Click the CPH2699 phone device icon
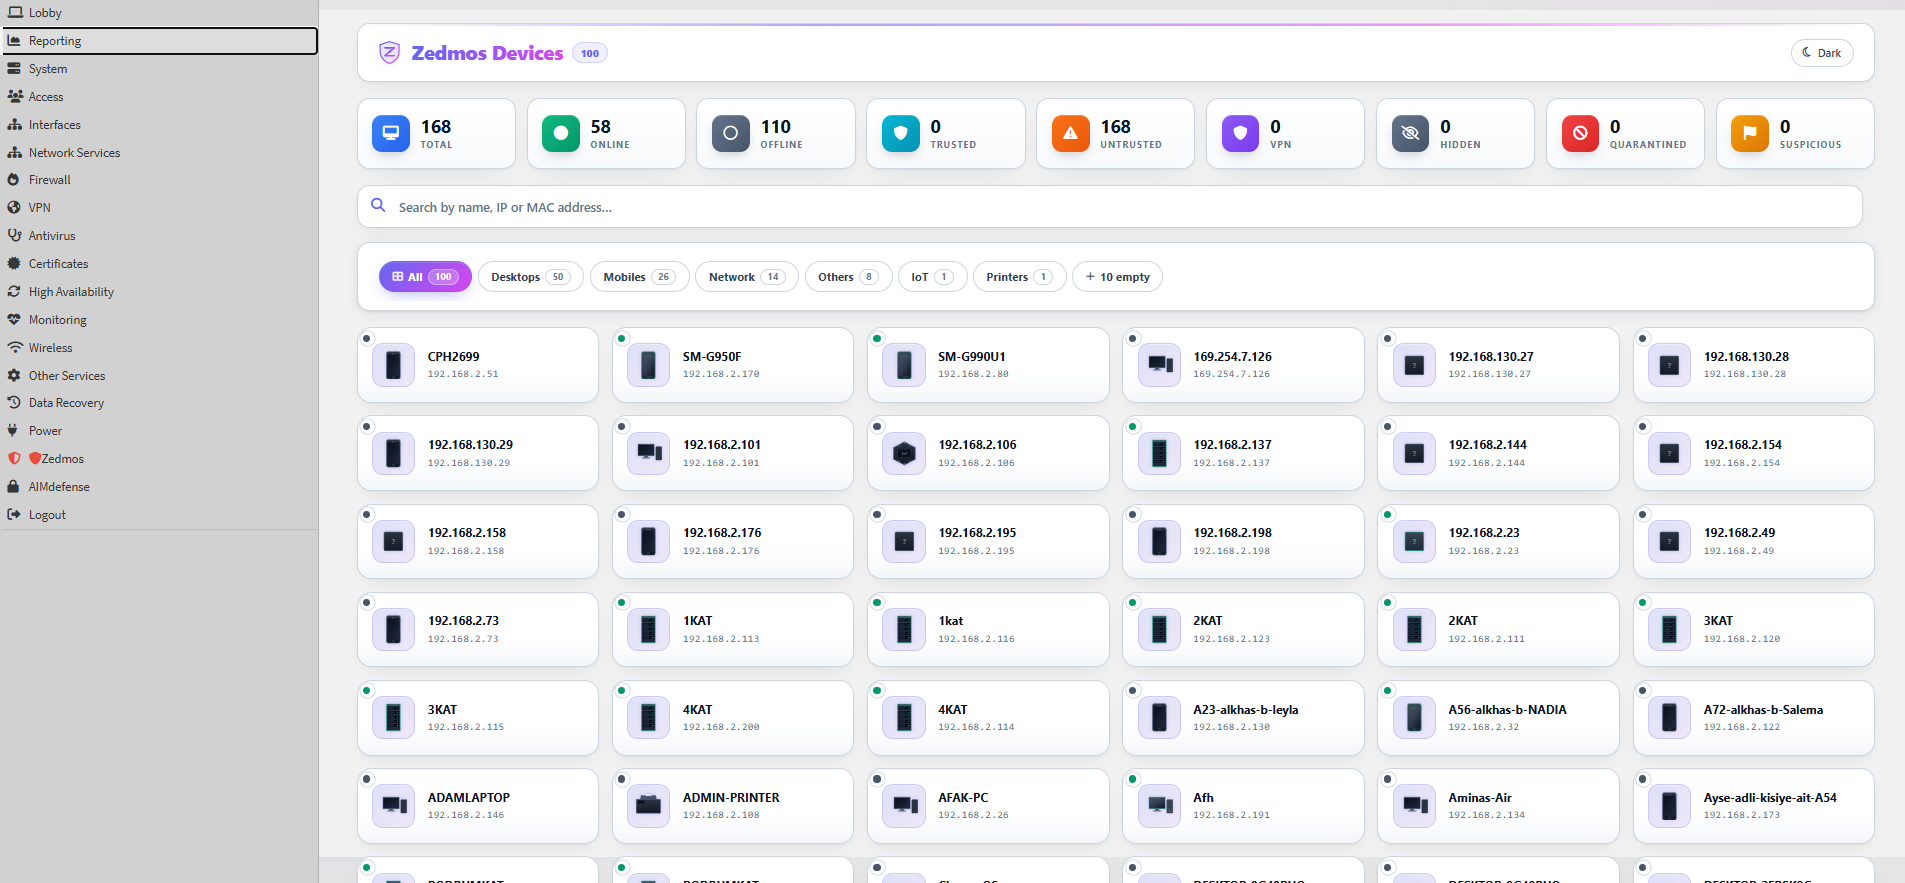This screenshot has width=1905, height=883. pos(394,365)
